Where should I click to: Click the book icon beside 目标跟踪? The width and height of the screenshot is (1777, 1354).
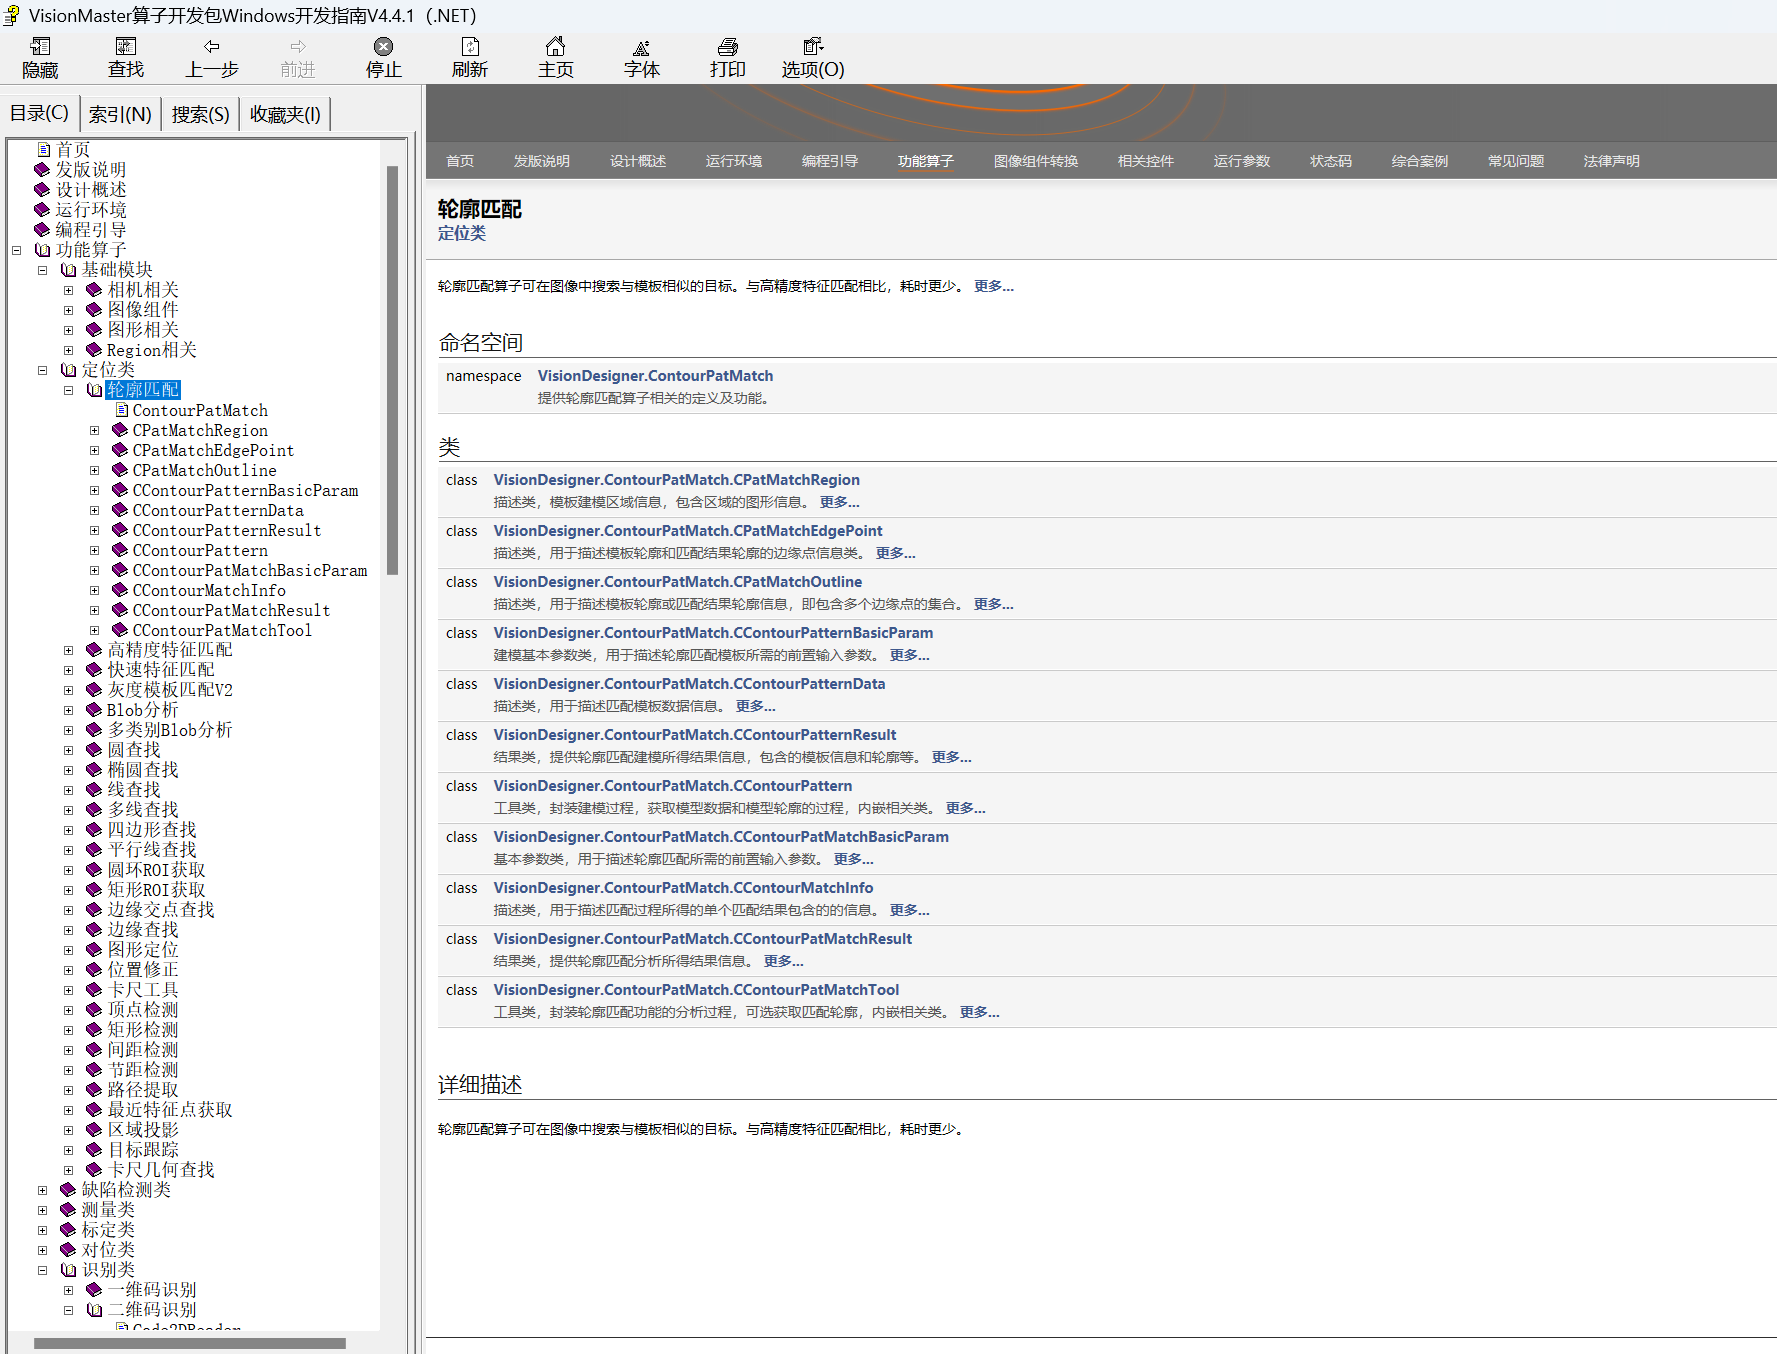click(x=94, y=1150)
